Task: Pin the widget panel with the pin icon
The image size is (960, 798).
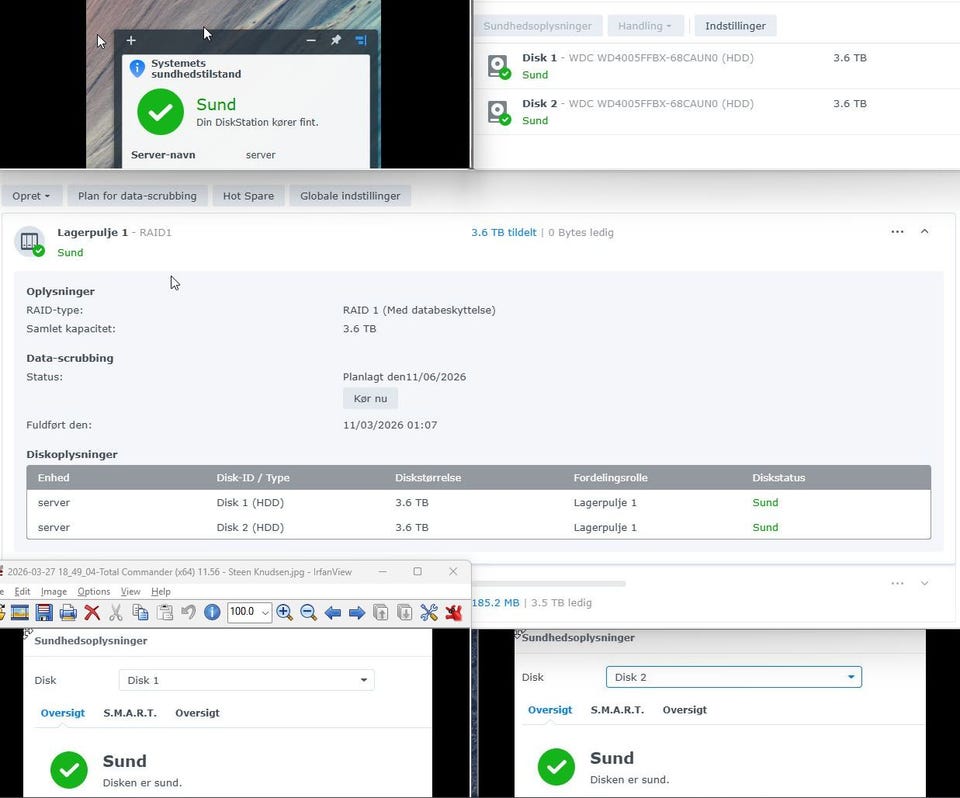Action: pyautogui.click(x=336, y=41)
